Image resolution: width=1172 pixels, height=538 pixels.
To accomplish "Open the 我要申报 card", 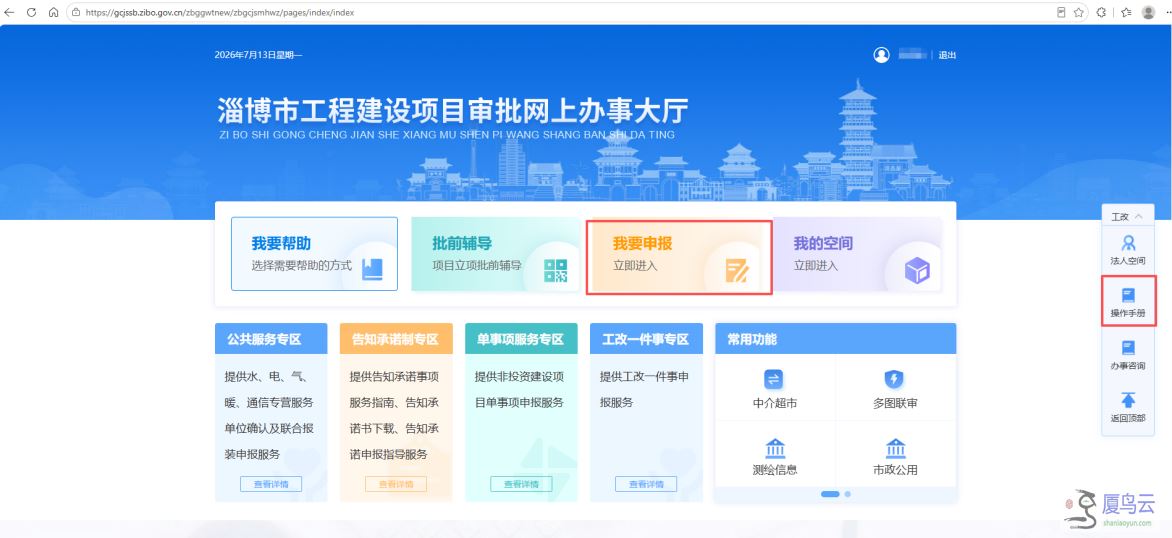I will click(x=679, y=257).
